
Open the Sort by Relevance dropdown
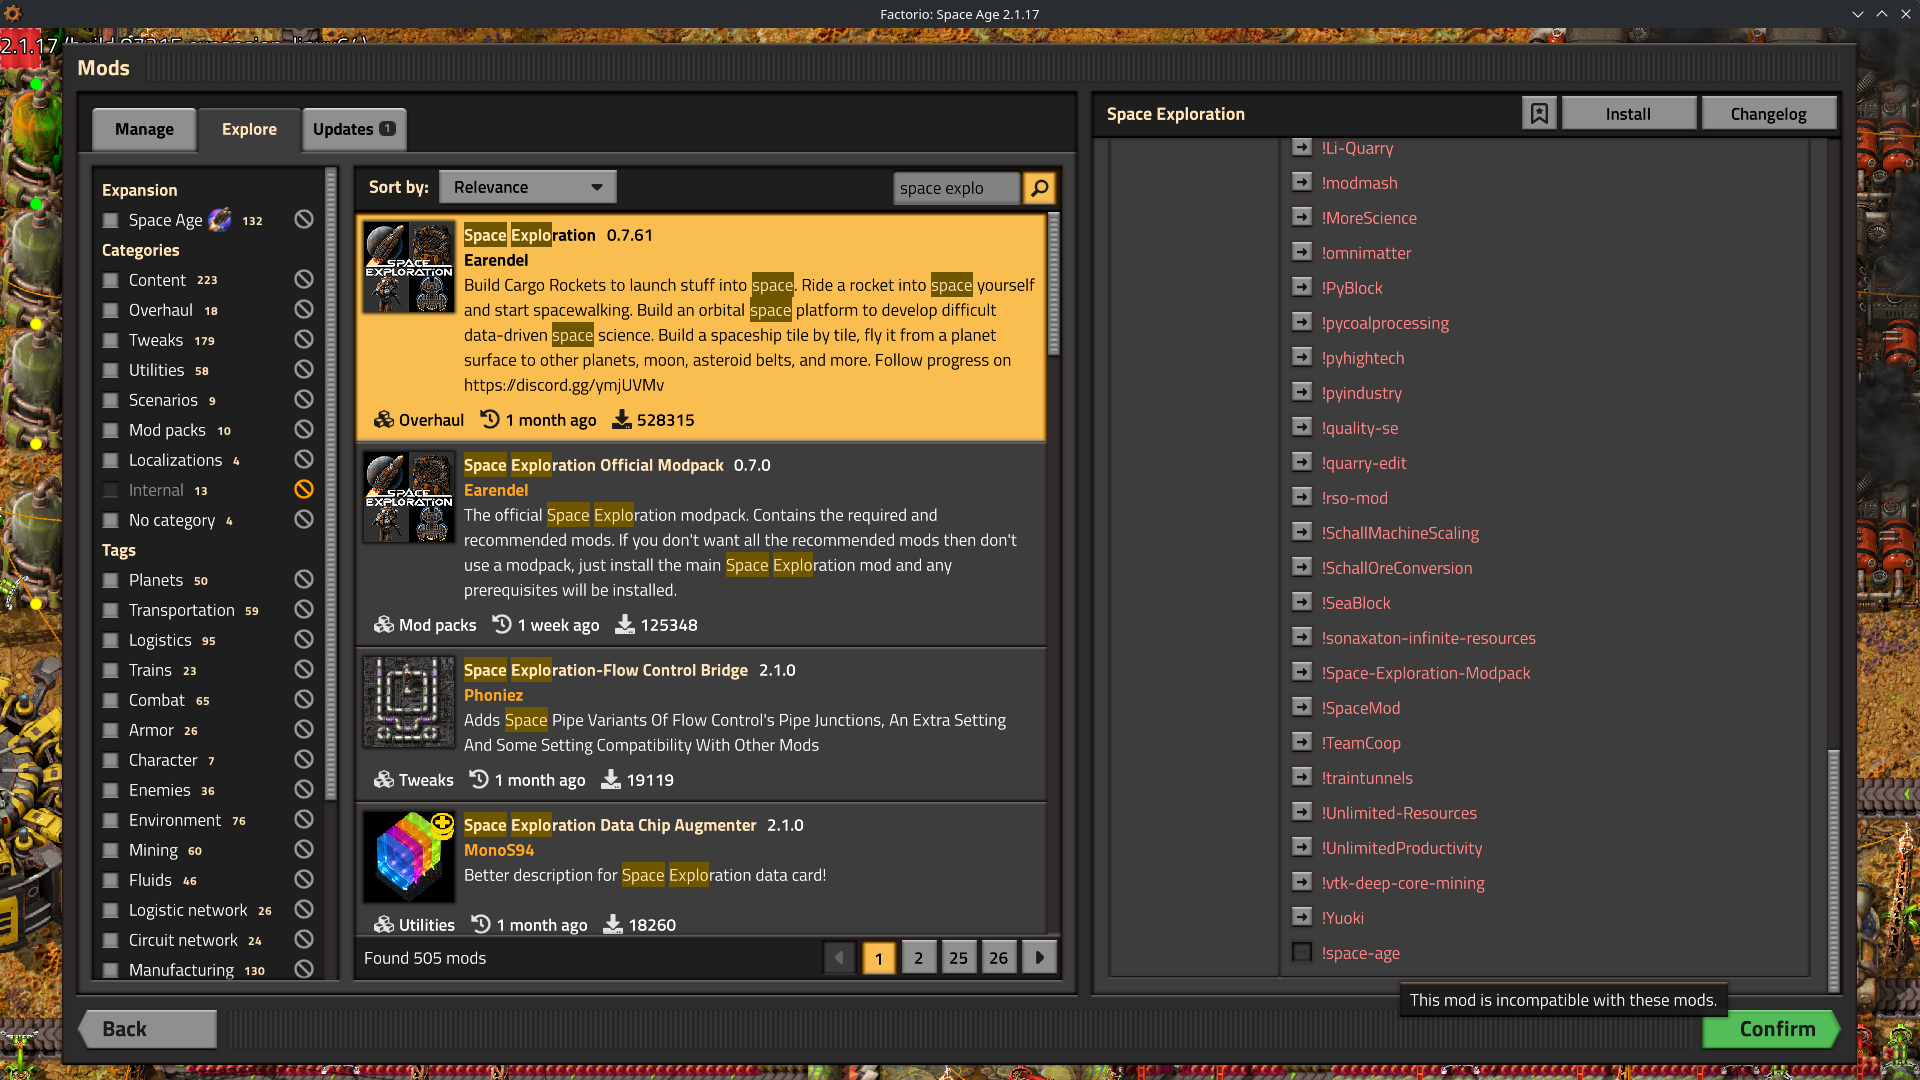click(527, 187)
